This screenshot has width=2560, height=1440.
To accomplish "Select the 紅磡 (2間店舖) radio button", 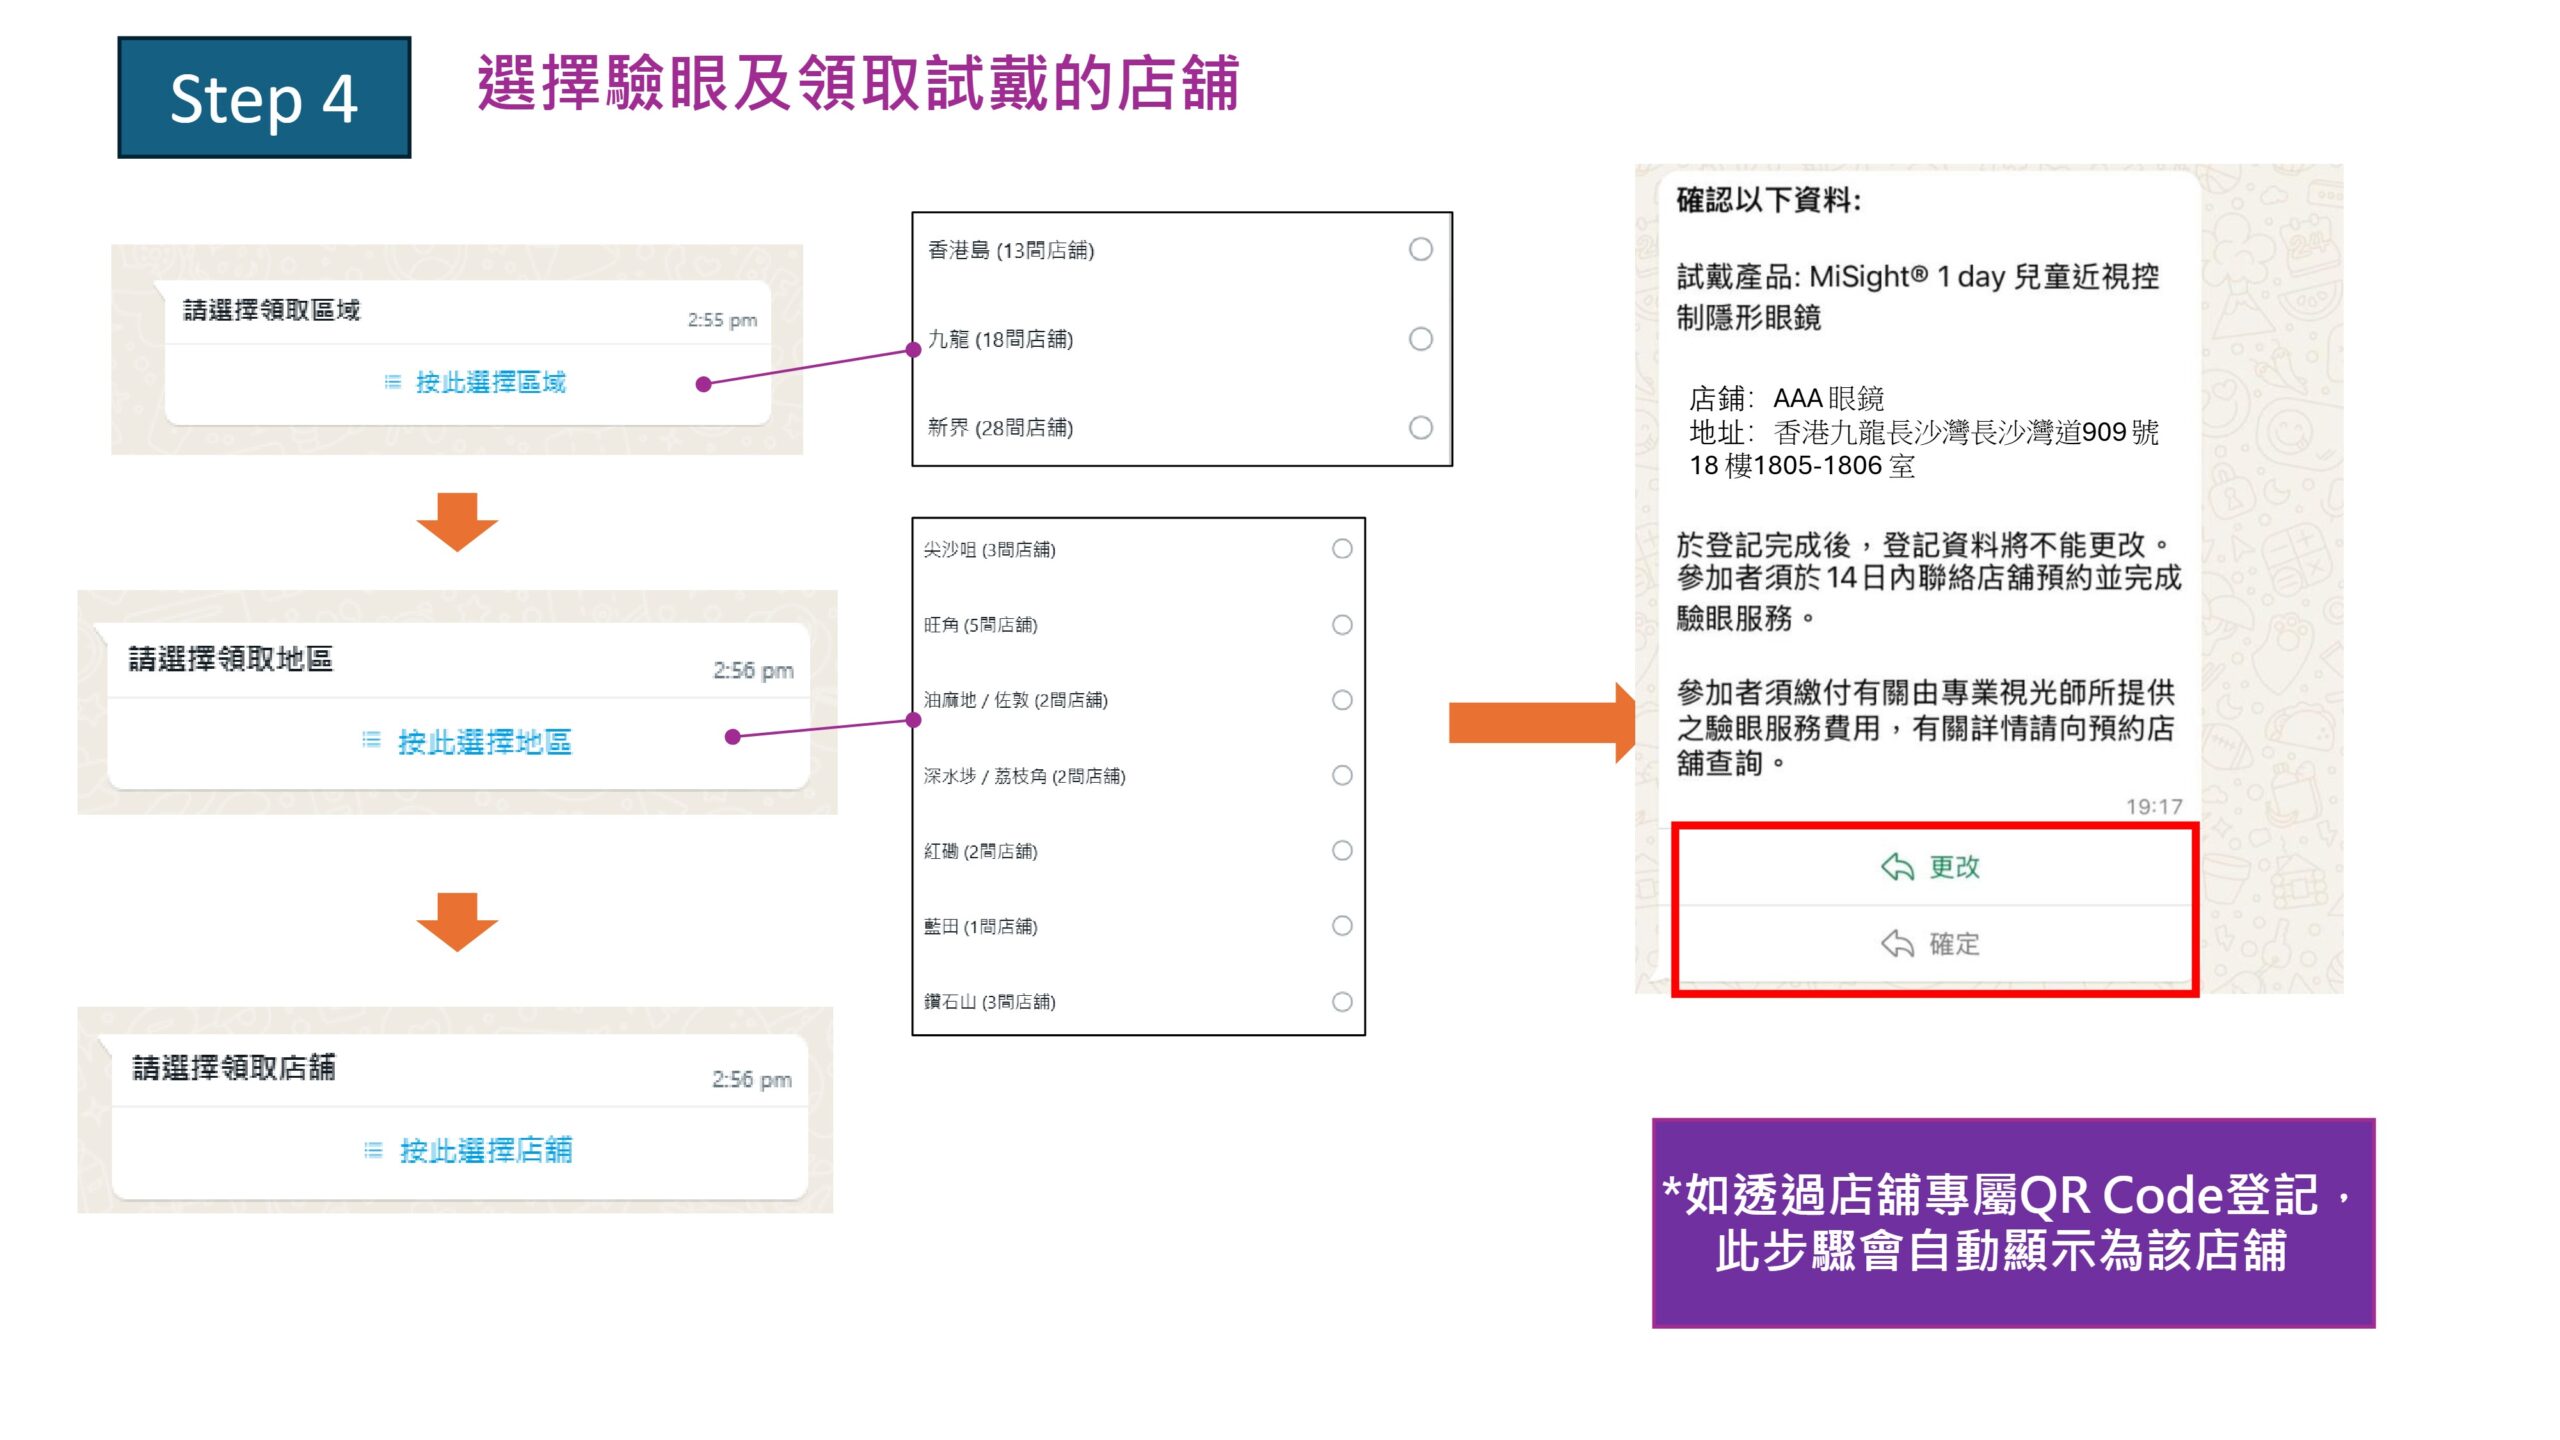I will point(1342,850).
